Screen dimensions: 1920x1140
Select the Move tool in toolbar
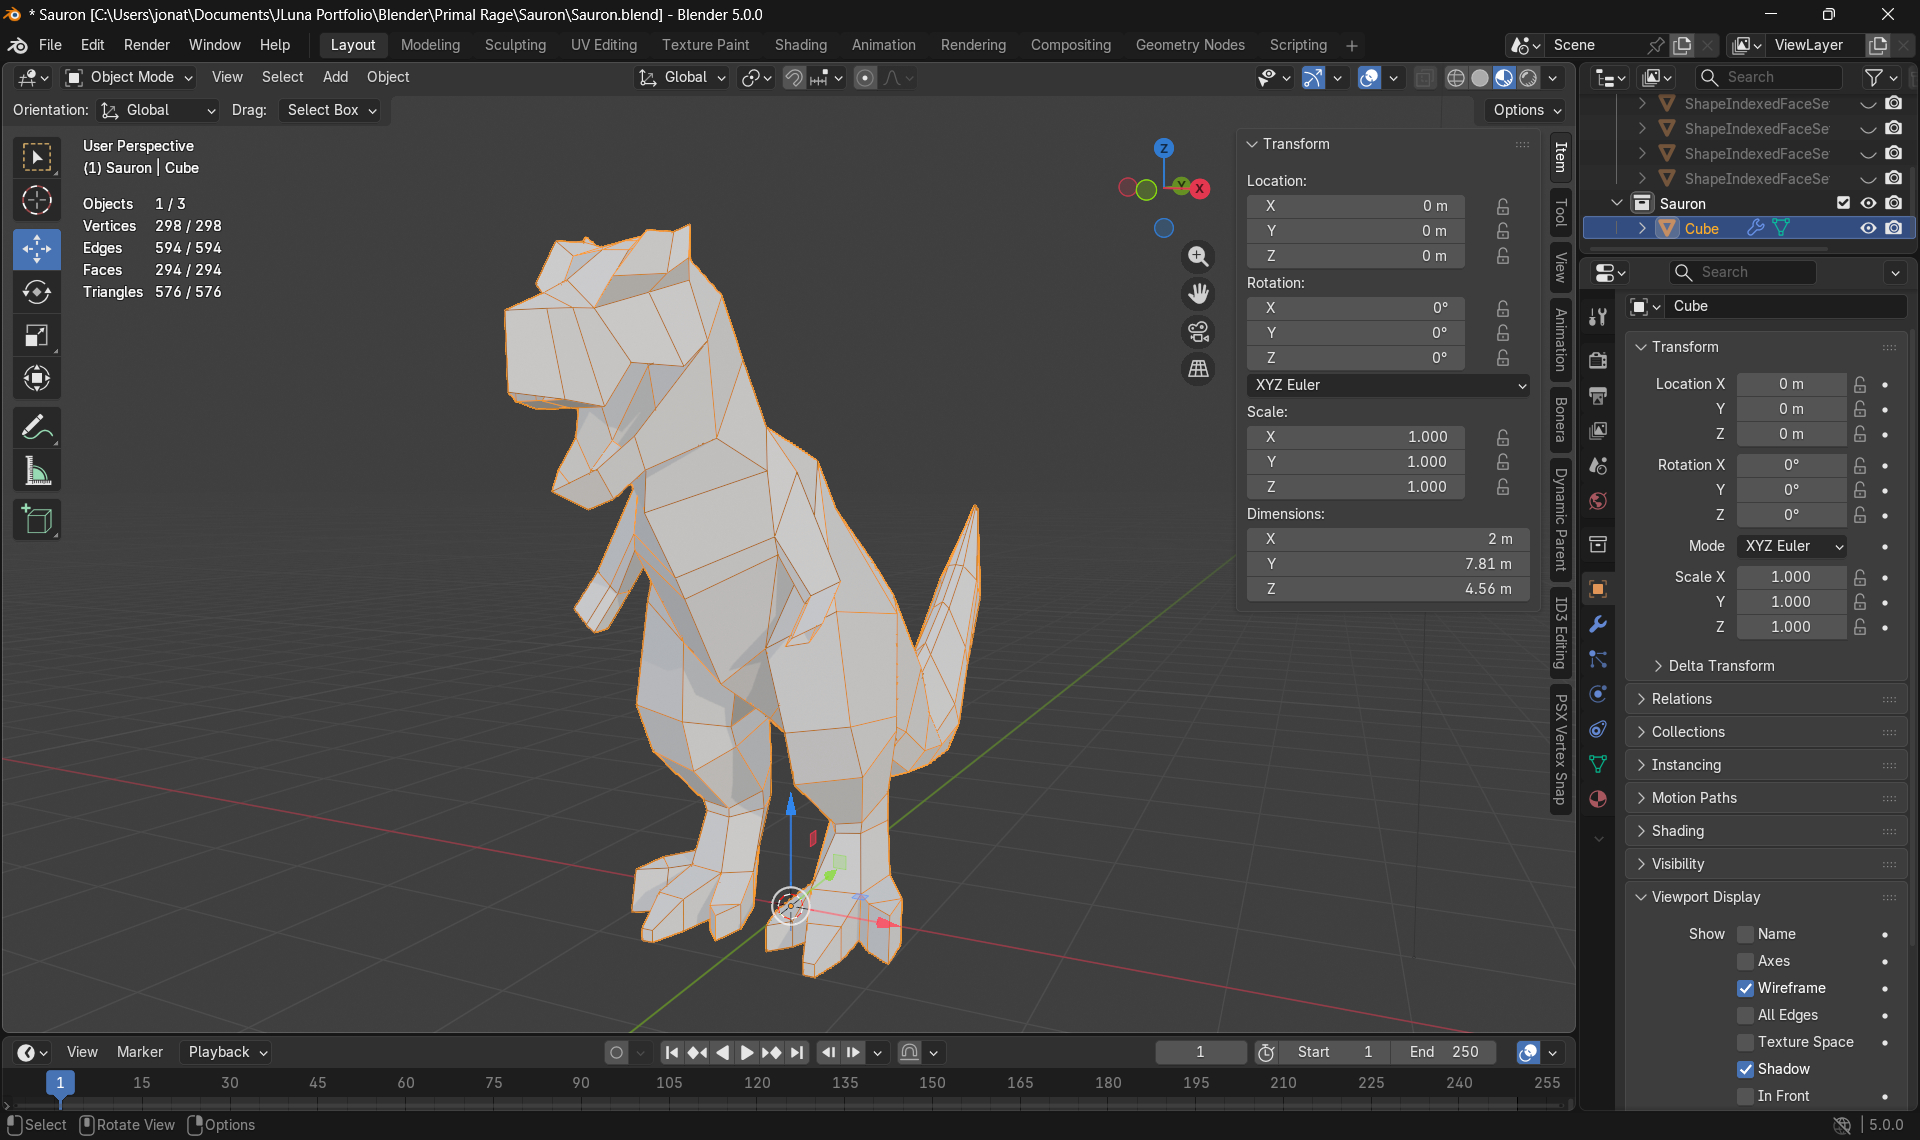point(37,249)
